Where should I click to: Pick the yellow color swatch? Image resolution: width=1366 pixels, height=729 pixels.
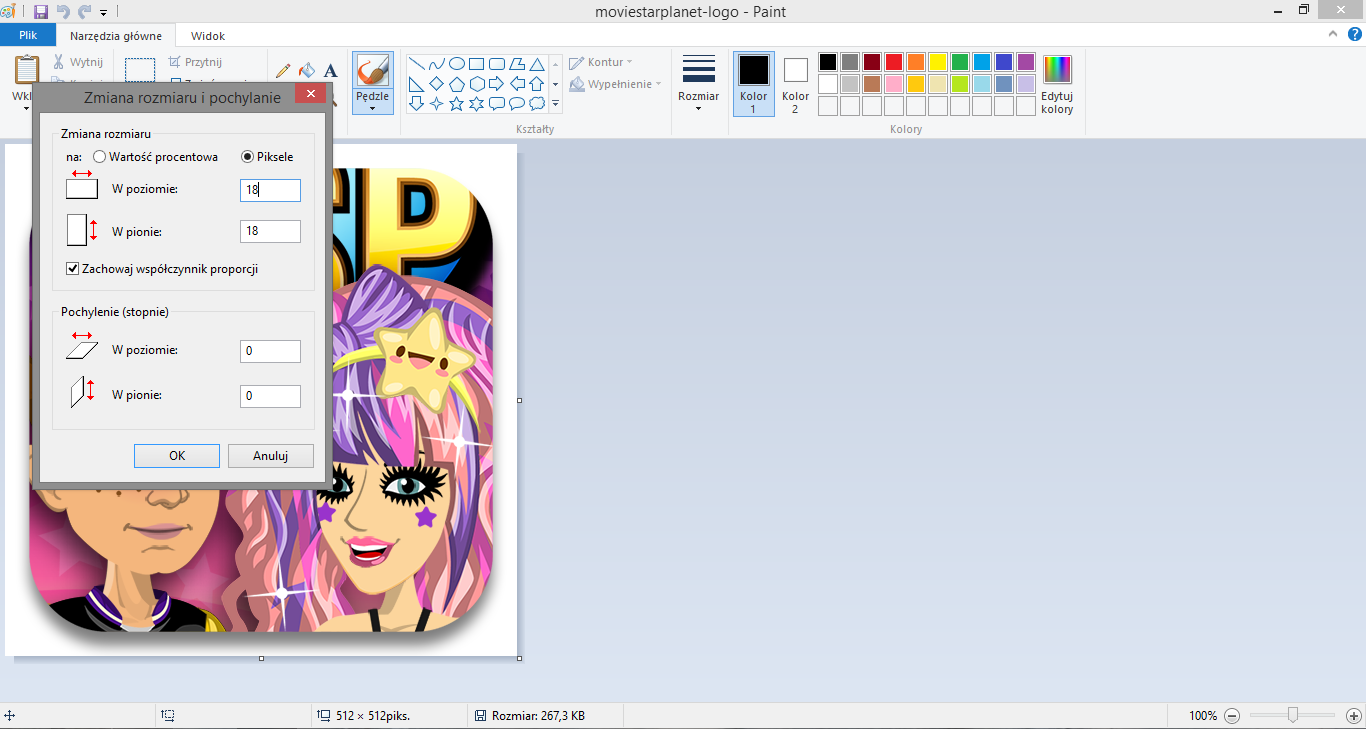(x=938, y=62)
